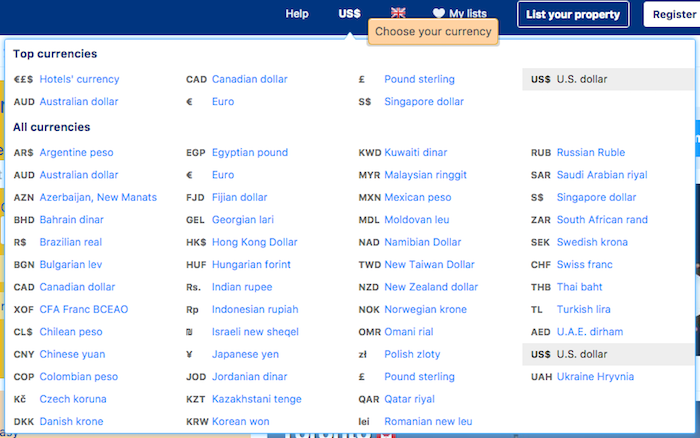Viewport: 700px width, 438px height.
Task: Click the List your property button
Action: tap(573, 14)
